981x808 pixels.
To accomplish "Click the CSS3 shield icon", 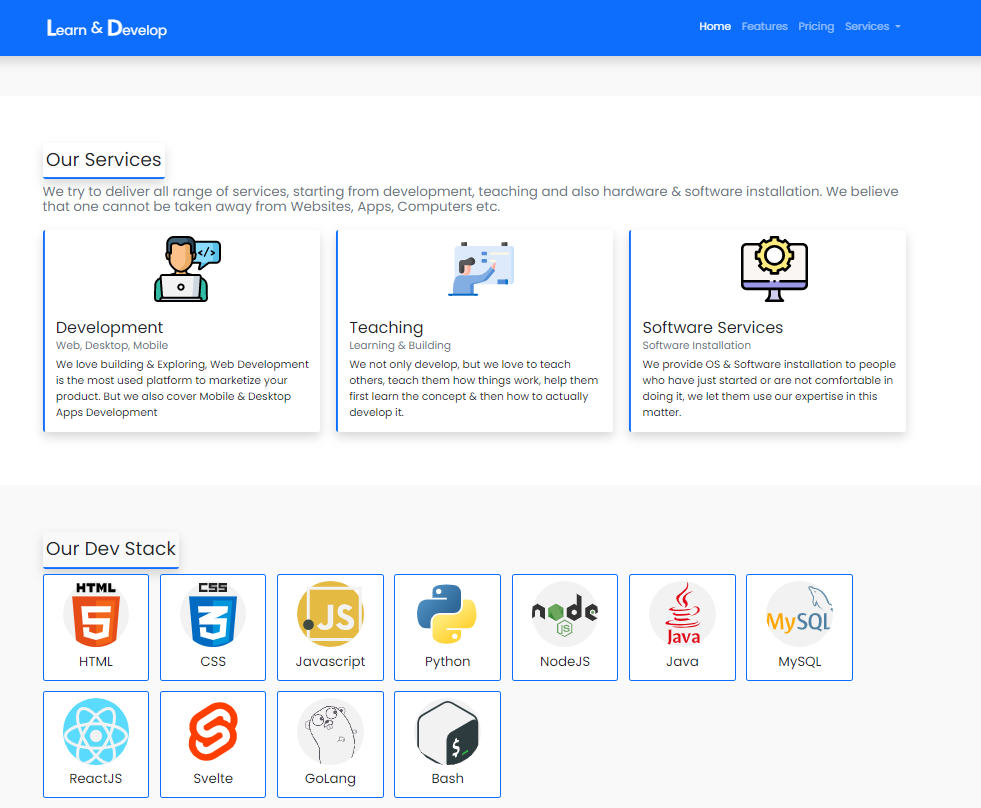I will tap(213, 614).
